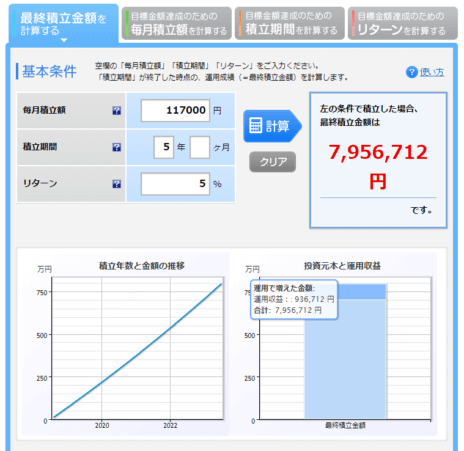
Task: Focus the 毎月積立額 amount input field
Action: point(175,110)
